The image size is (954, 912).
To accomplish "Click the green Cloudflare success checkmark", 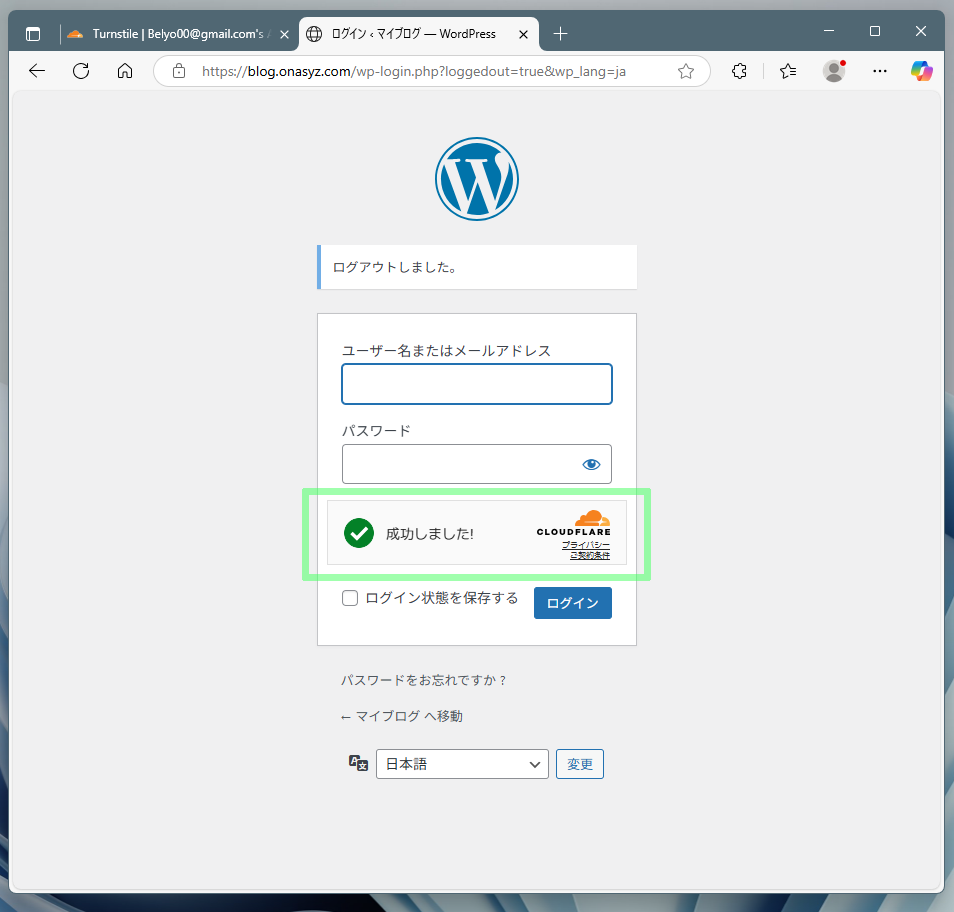I will [359, 533].
